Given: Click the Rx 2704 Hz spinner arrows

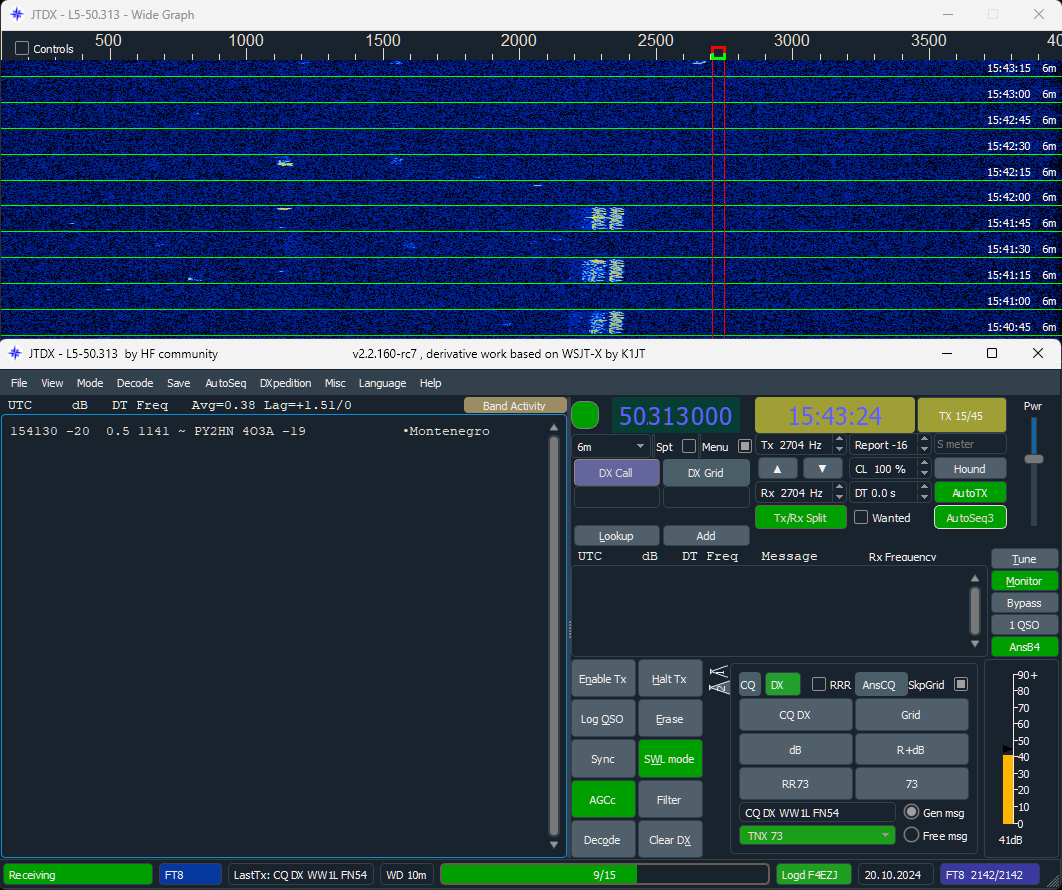Looking at the screenshot, I should pos(839,492).
